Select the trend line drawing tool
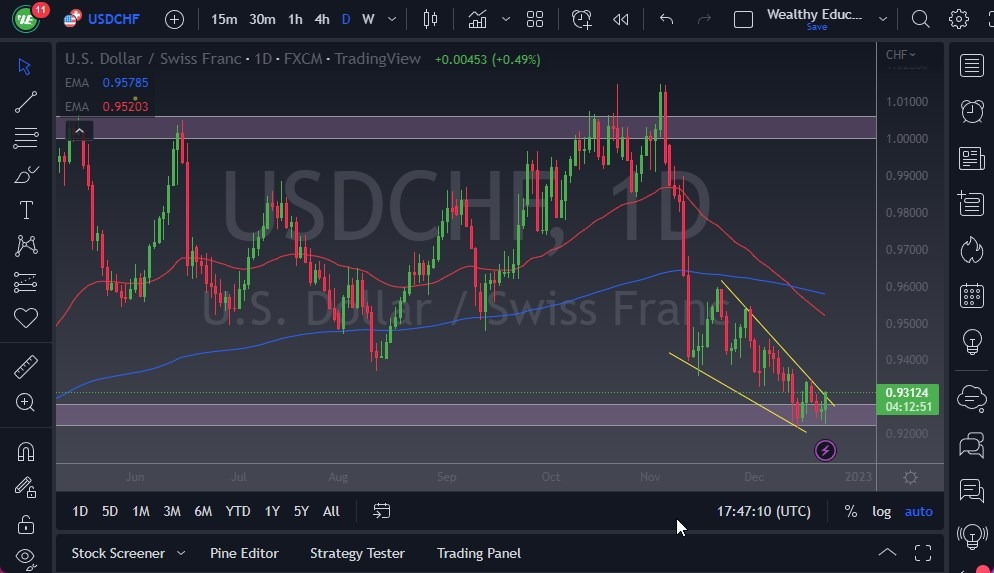 pos(25,102)
